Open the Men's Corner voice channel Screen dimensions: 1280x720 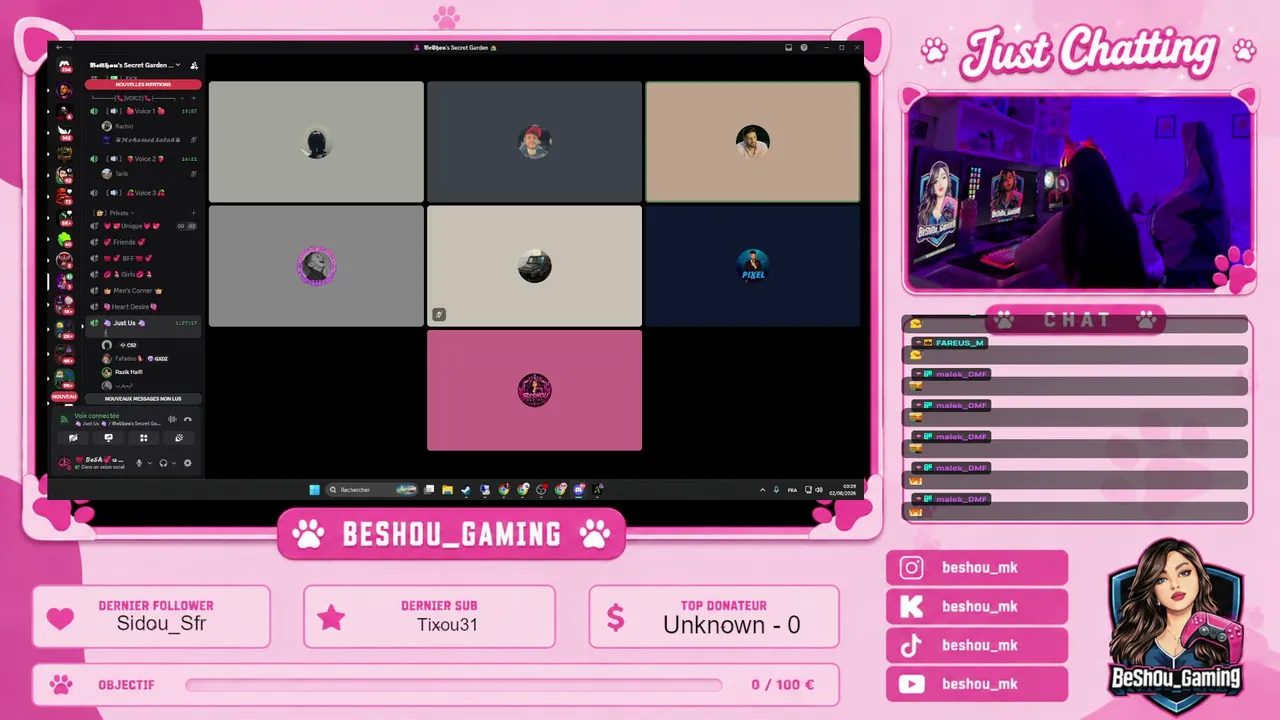[144, 290]
